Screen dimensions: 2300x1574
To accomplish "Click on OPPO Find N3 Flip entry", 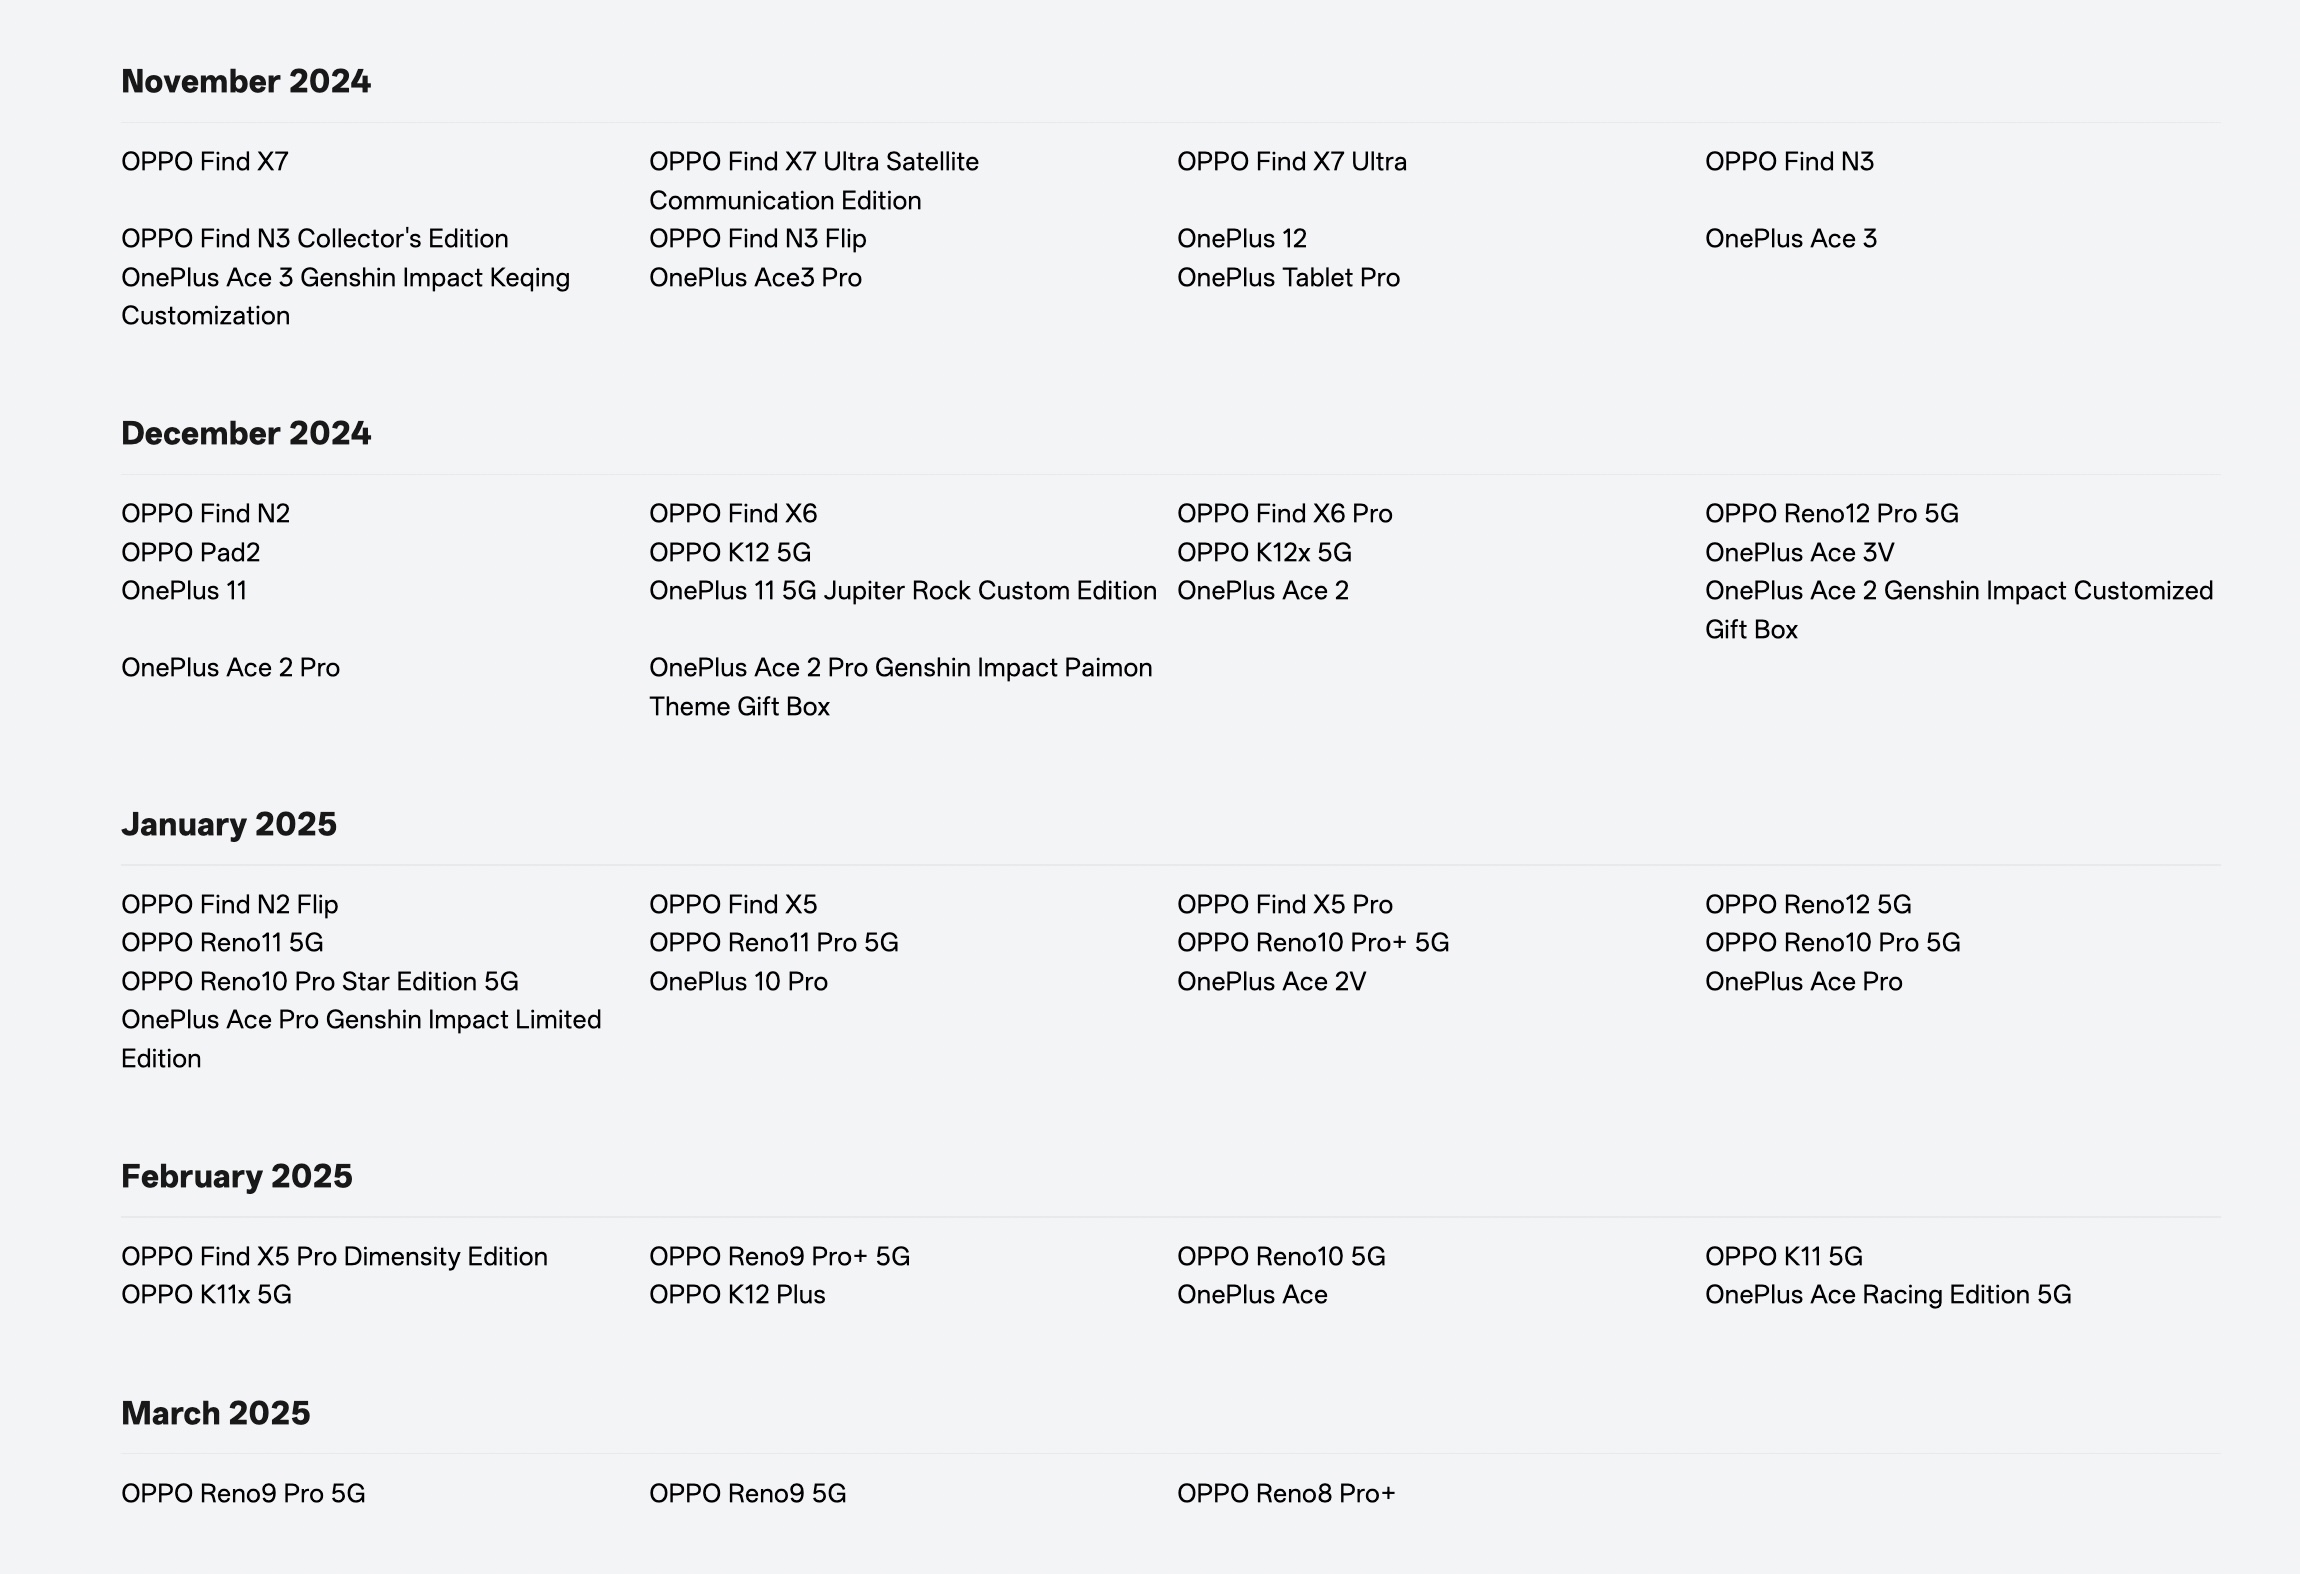I will (755, 236).
